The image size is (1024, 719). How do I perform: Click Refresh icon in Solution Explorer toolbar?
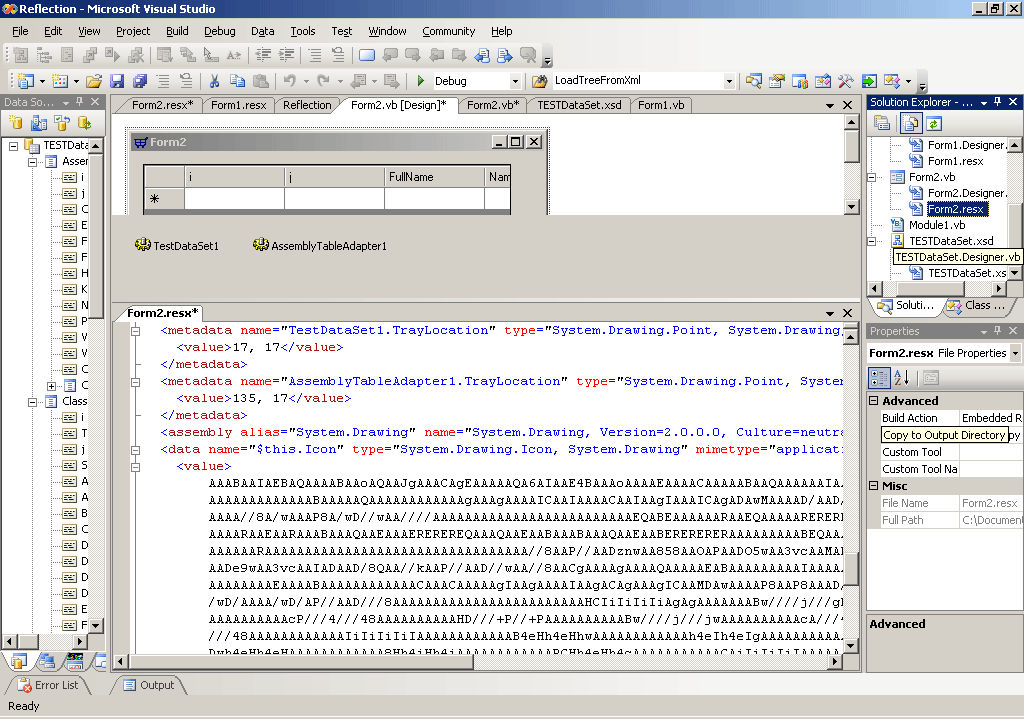[x=934, y=123]
